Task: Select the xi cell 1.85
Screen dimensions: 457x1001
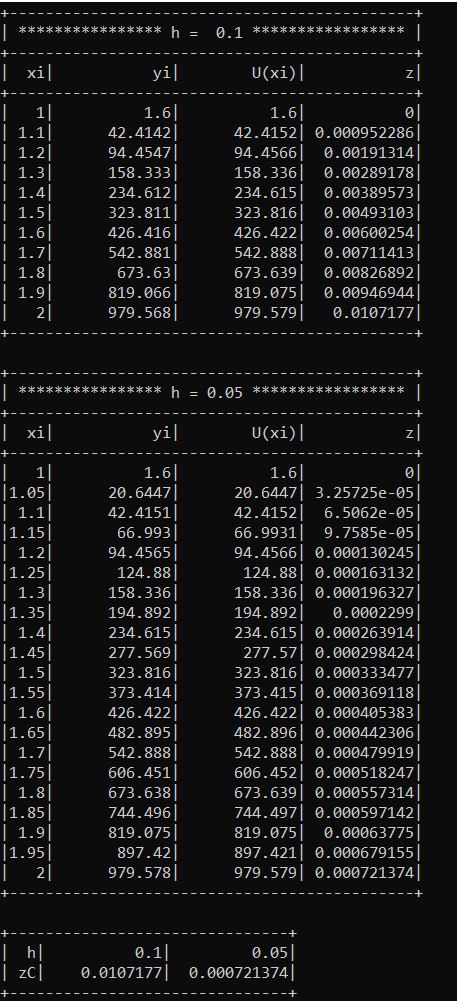Action: point(26,813)
